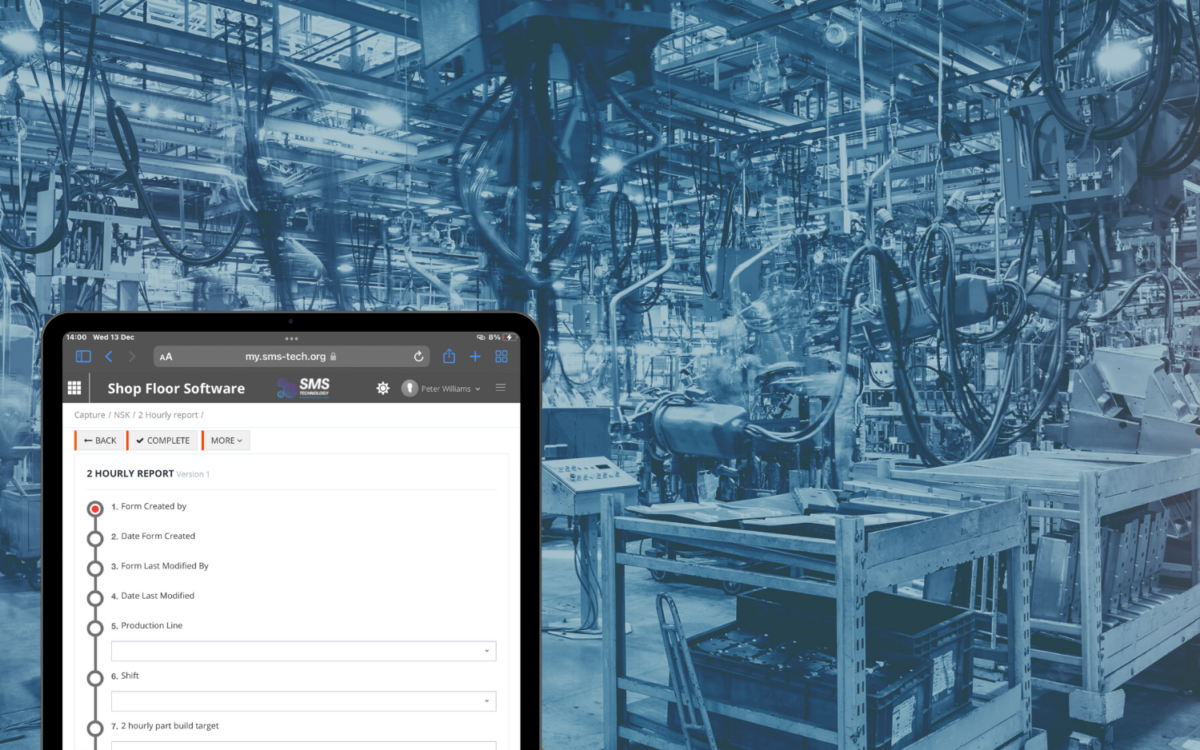The width and height of the screenshot is (1200, 750).
Task: Open the settings gear icon
Action: (383, 388)
